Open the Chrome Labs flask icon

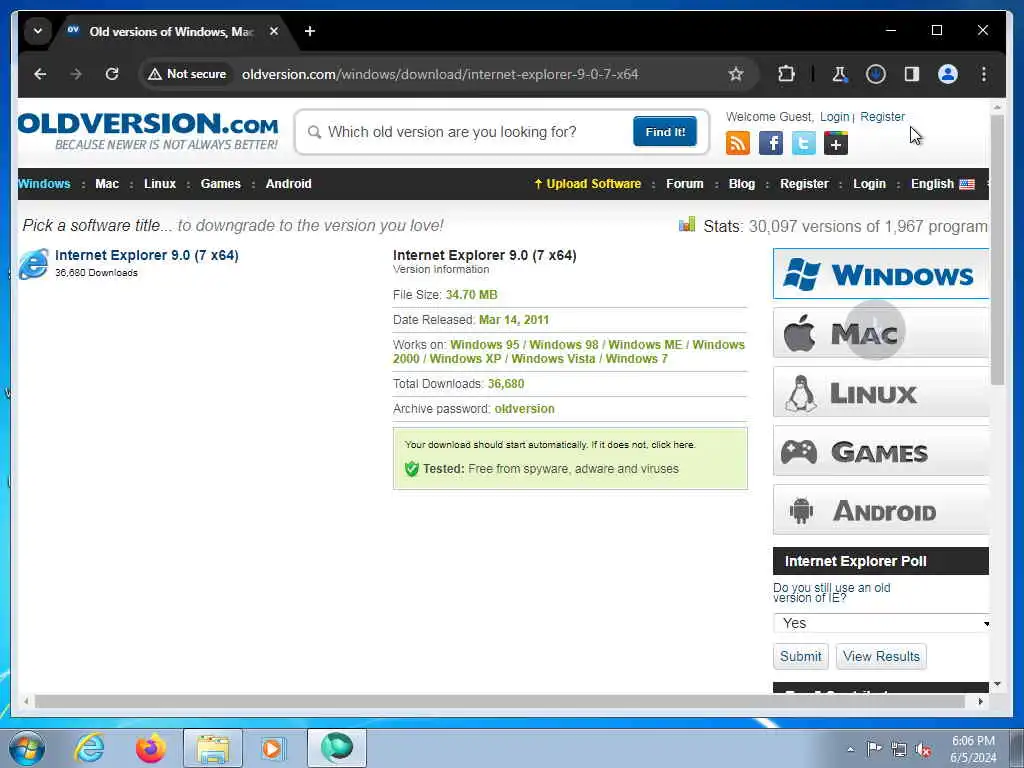(x=839, y=74)
